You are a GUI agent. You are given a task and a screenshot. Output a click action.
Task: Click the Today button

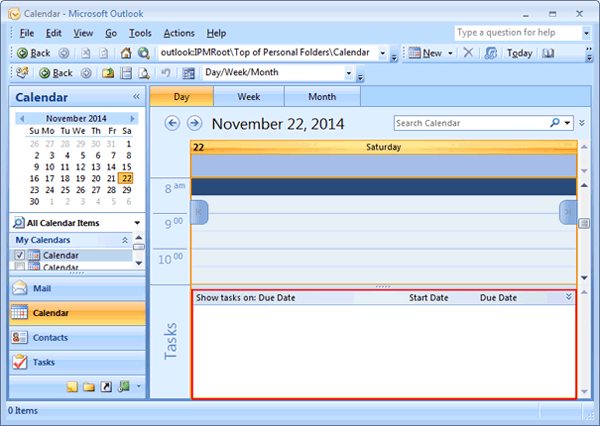click(x=519, y=53)
